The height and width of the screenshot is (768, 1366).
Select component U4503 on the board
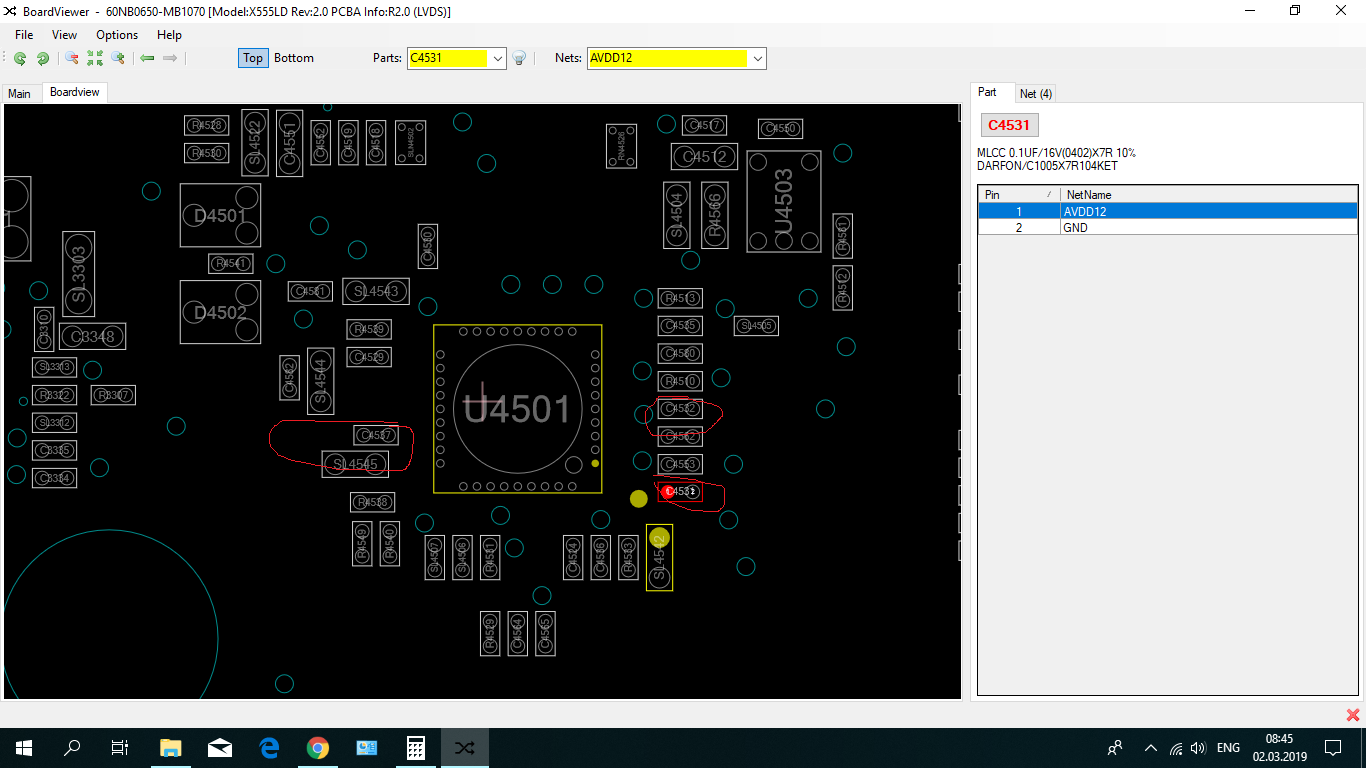(784, 202)
